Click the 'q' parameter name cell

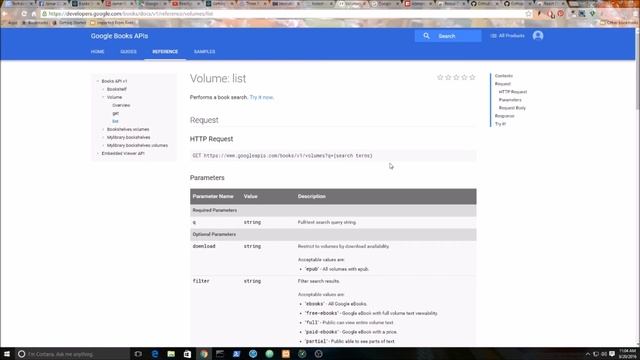click(194, 222)
